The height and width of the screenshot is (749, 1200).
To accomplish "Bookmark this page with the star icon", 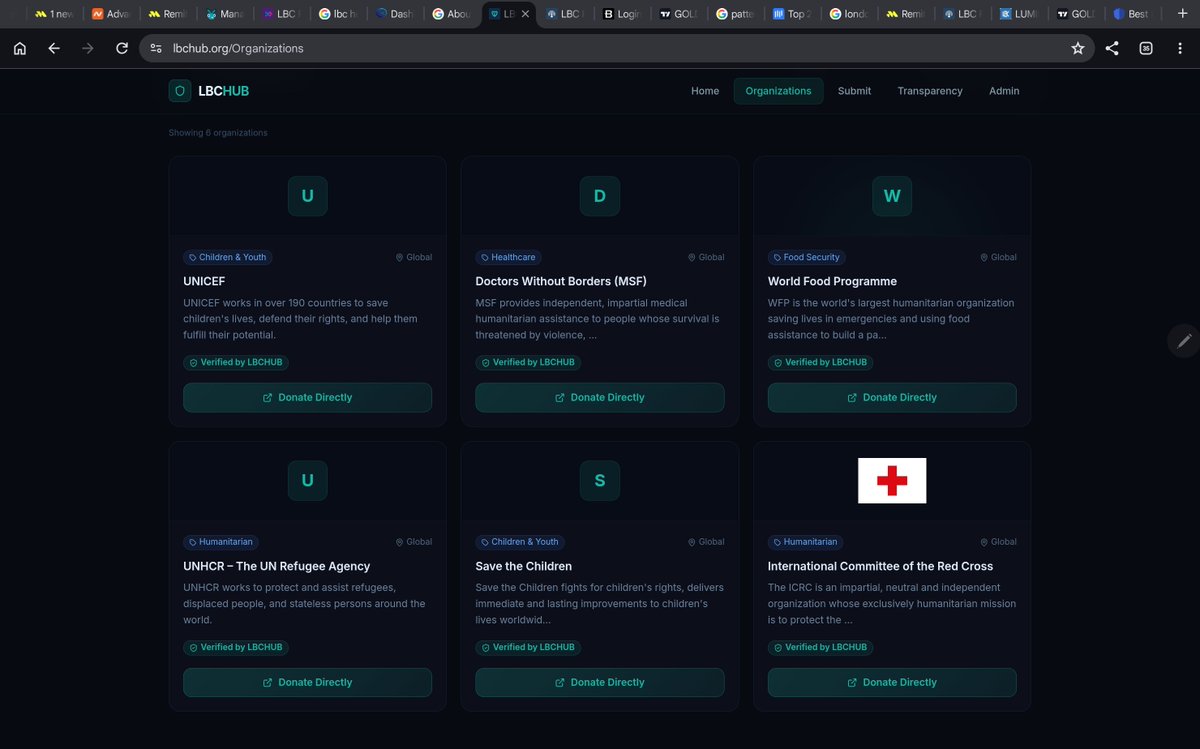I will [x=1077, y=48].
